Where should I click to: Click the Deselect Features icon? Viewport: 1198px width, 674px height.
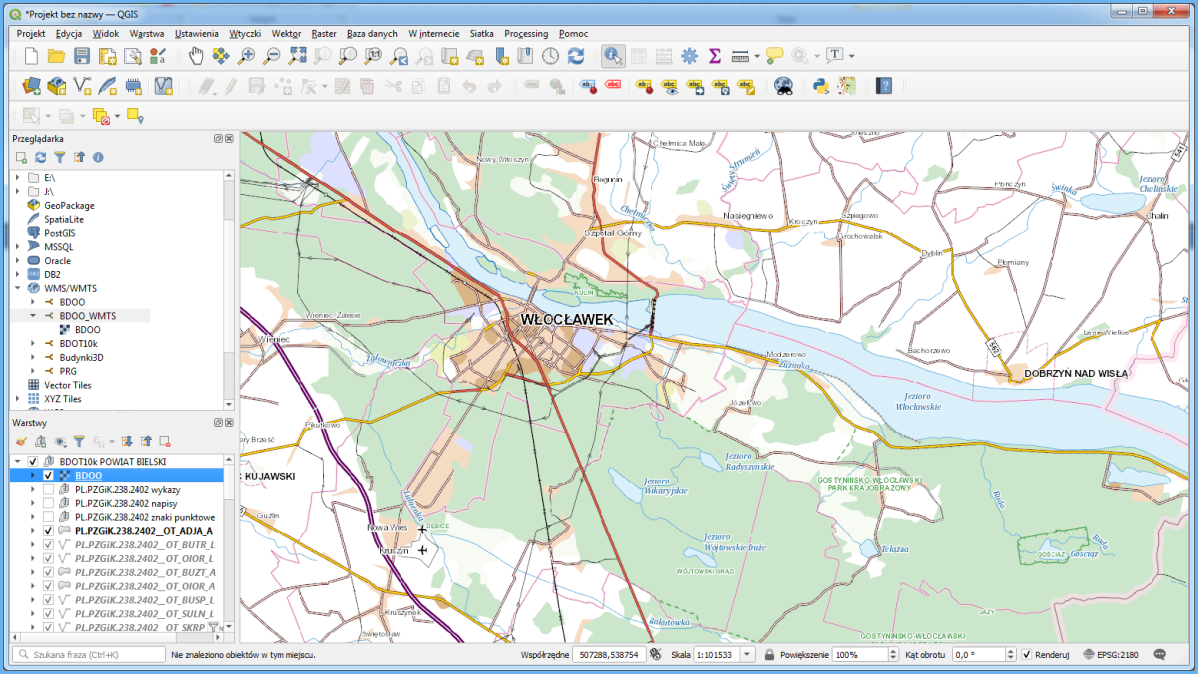pos(101,116)
